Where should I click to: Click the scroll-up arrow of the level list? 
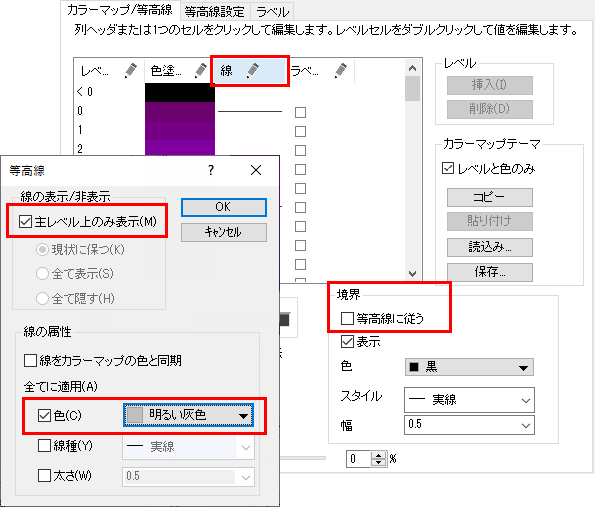tap(412, 68)
